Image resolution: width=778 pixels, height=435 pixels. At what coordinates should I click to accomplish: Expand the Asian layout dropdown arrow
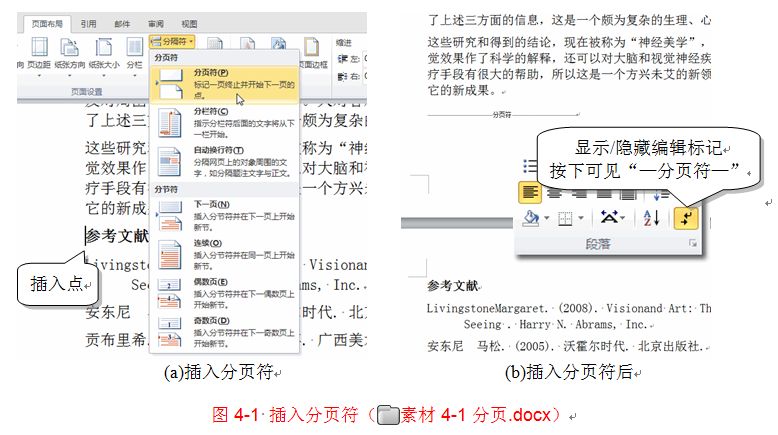pyautogui.click(x=623, y=218)
